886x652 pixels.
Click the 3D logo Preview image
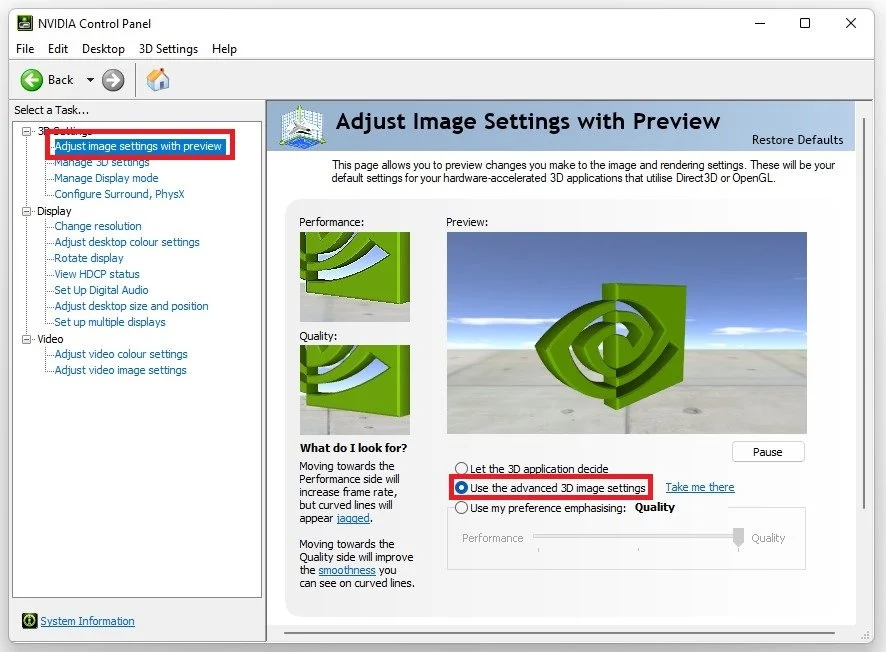tap(627, 333)
